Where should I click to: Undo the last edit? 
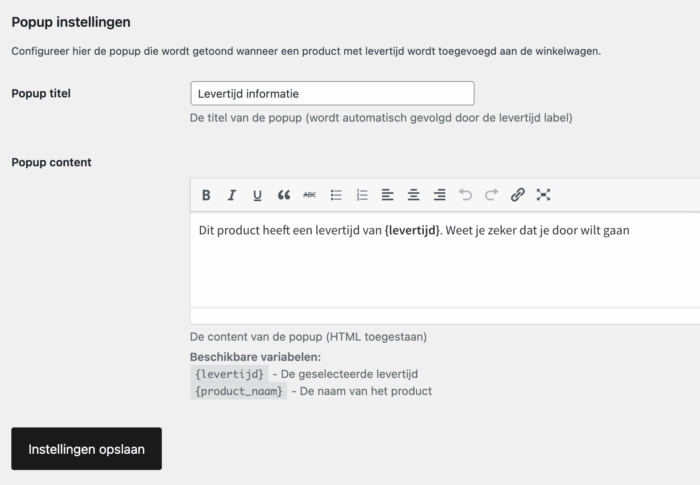click(x=465, y=195)
